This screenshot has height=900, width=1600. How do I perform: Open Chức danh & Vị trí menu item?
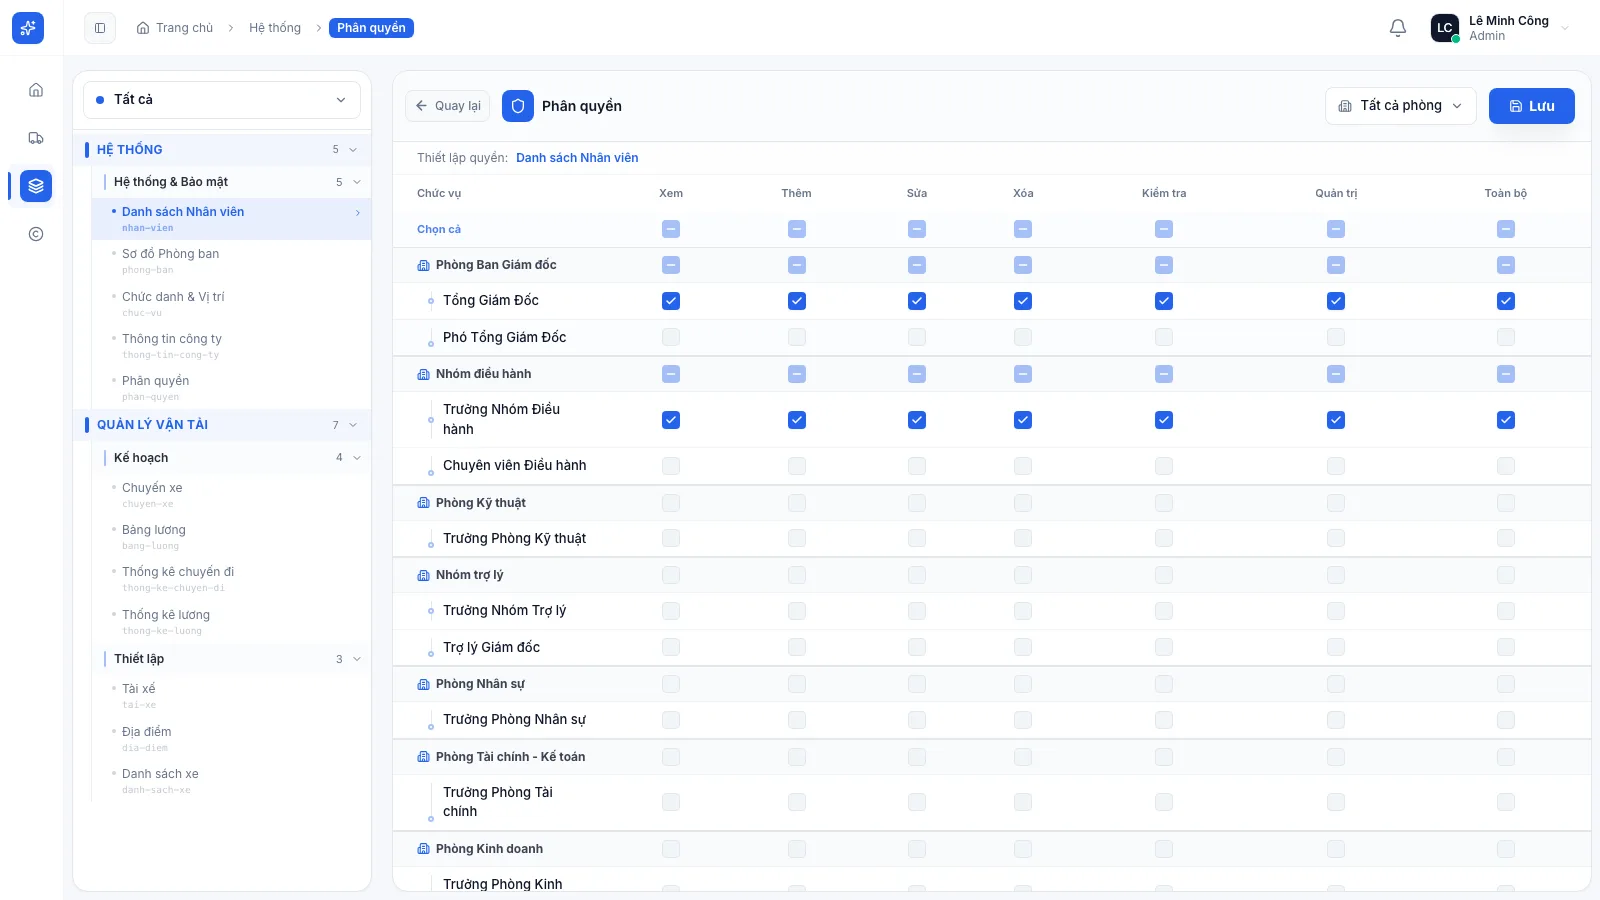click(232, 303)
